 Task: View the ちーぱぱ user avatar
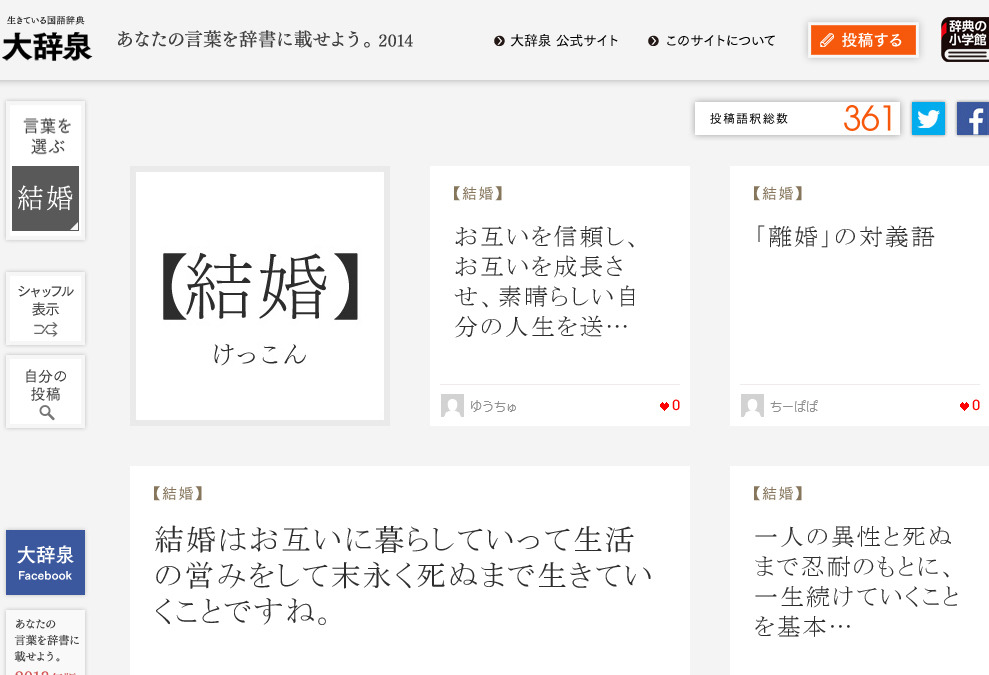click(752, 406)
